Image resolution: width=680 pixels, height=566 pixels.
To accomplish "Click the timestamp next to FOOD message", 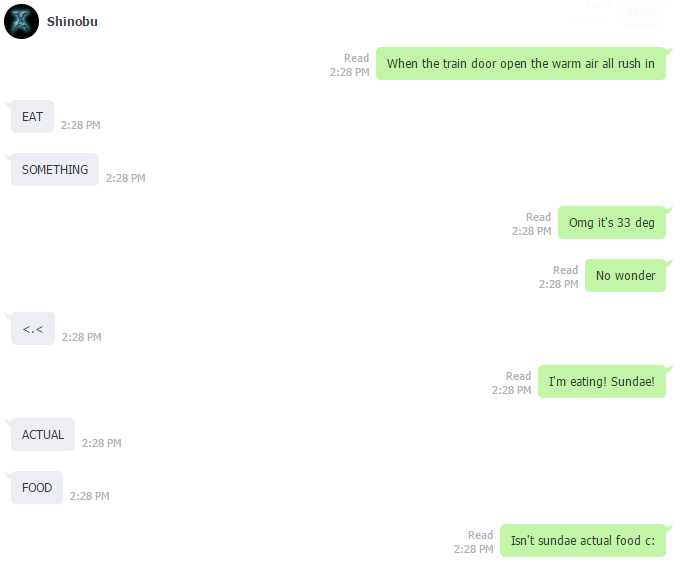I will coord(90,496).
